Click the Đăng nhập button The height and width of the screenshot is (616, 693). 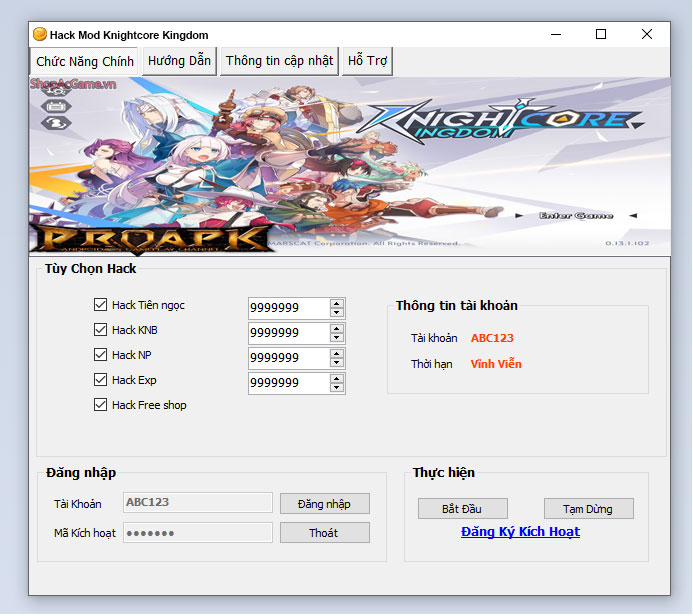coord(325,504)
